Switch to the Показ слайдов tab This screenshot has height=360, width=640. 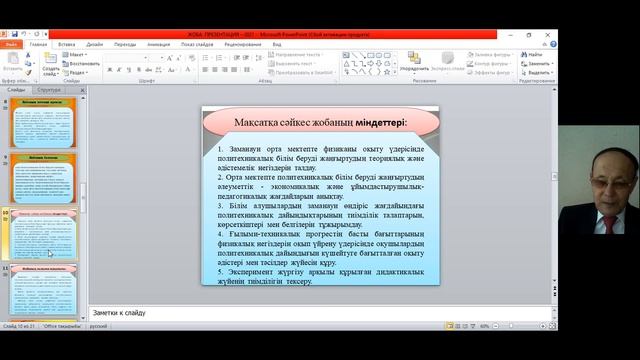197,44
